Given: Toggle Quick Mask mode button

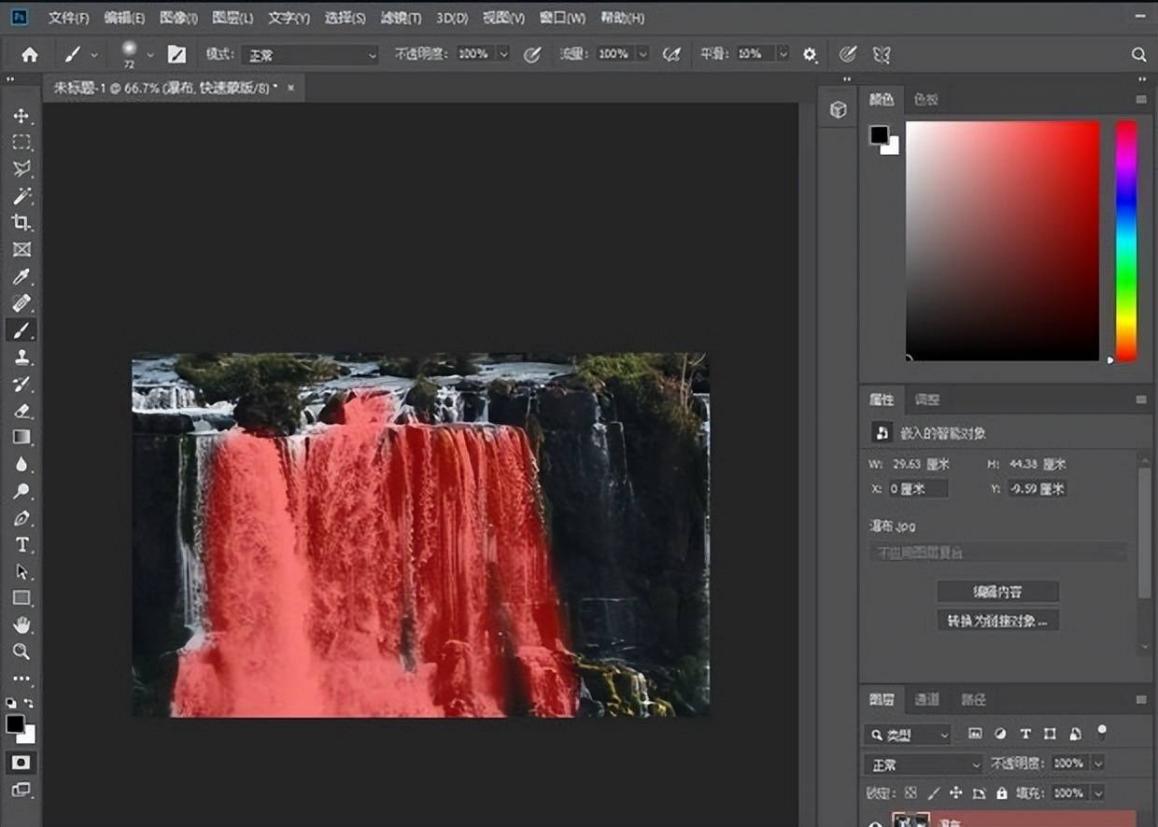Looking at the screenshot, I should click(x=21, y=763).
